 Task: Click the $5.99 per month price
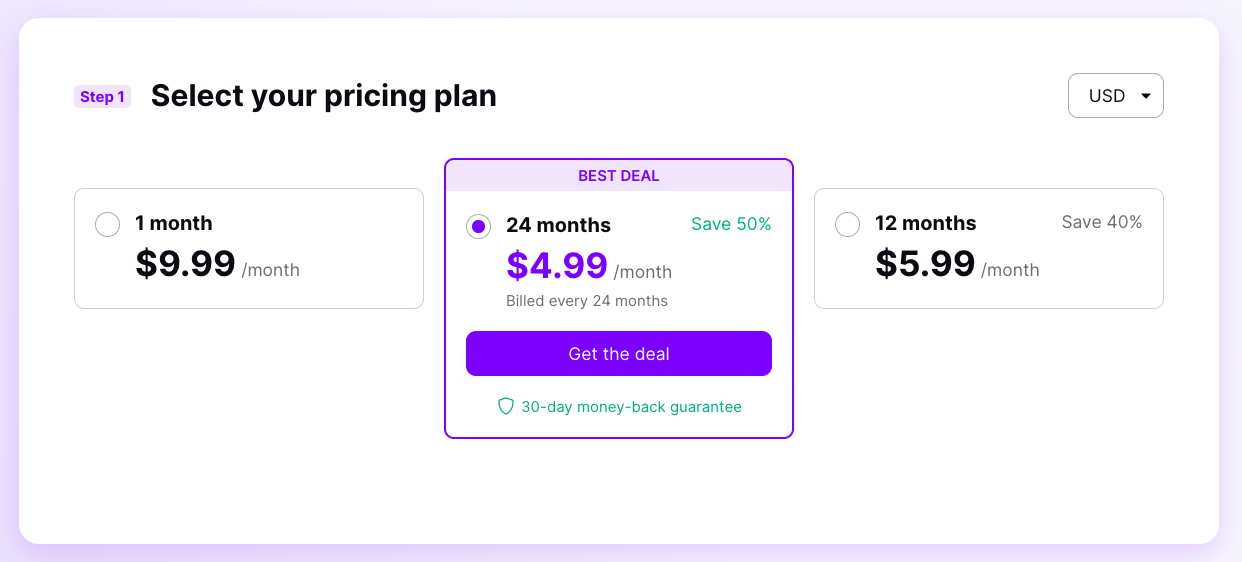957,264
